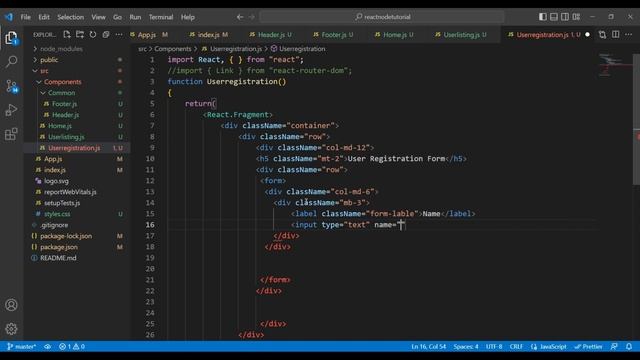Collapse the Components folder
Image resolution: width=640 pixels, height=360 pixels.
pos(62,82)
